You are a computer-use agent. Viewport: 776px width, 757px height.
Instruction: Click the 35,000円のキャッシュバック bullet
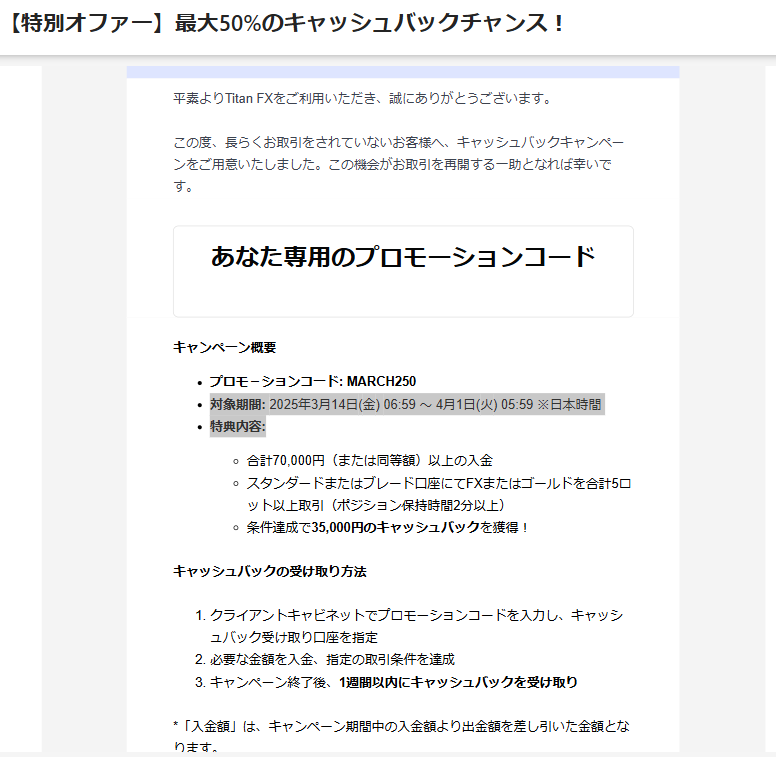pos(388,527)
